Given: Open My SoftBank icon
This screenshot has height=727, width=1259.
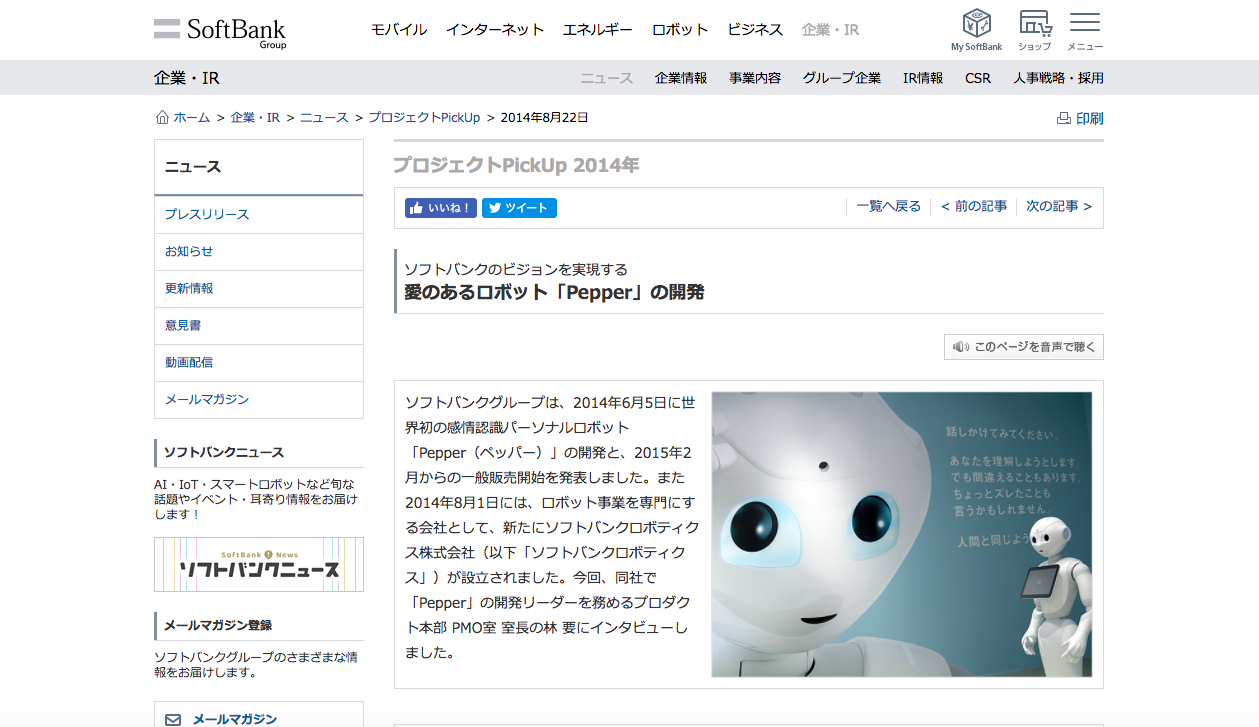Looking at the screenshot, I should 976,30.
